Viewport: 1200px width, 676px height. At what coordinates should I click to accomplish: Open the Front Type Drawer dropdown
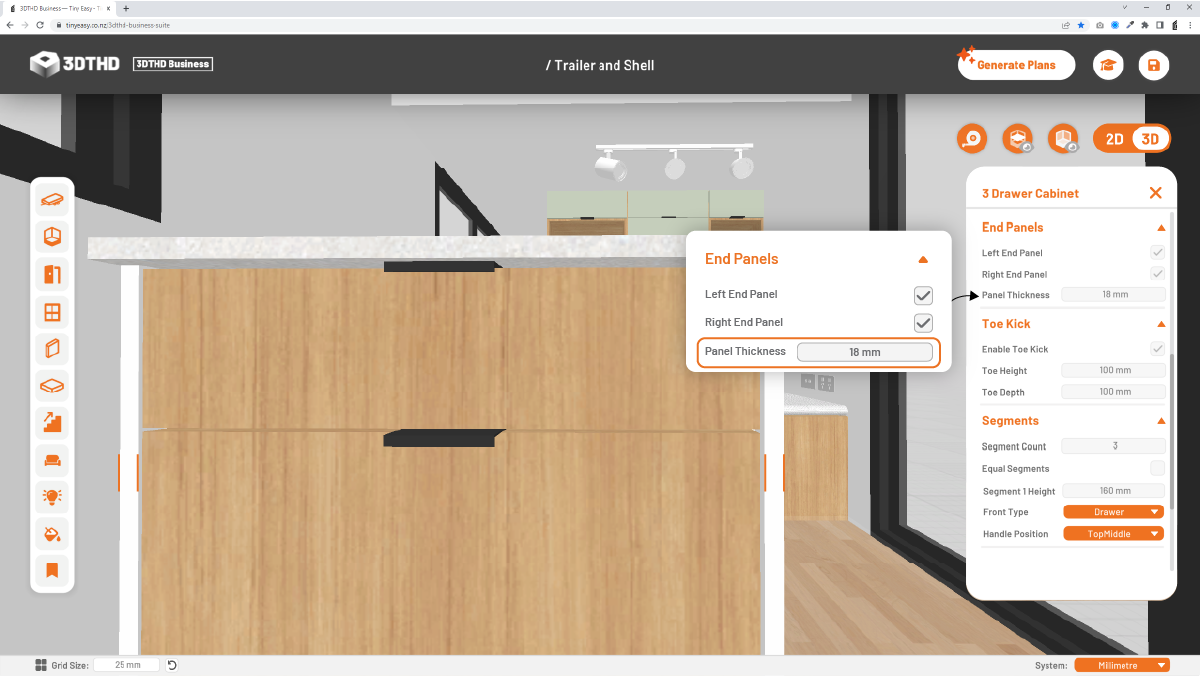coord(1114,512)
